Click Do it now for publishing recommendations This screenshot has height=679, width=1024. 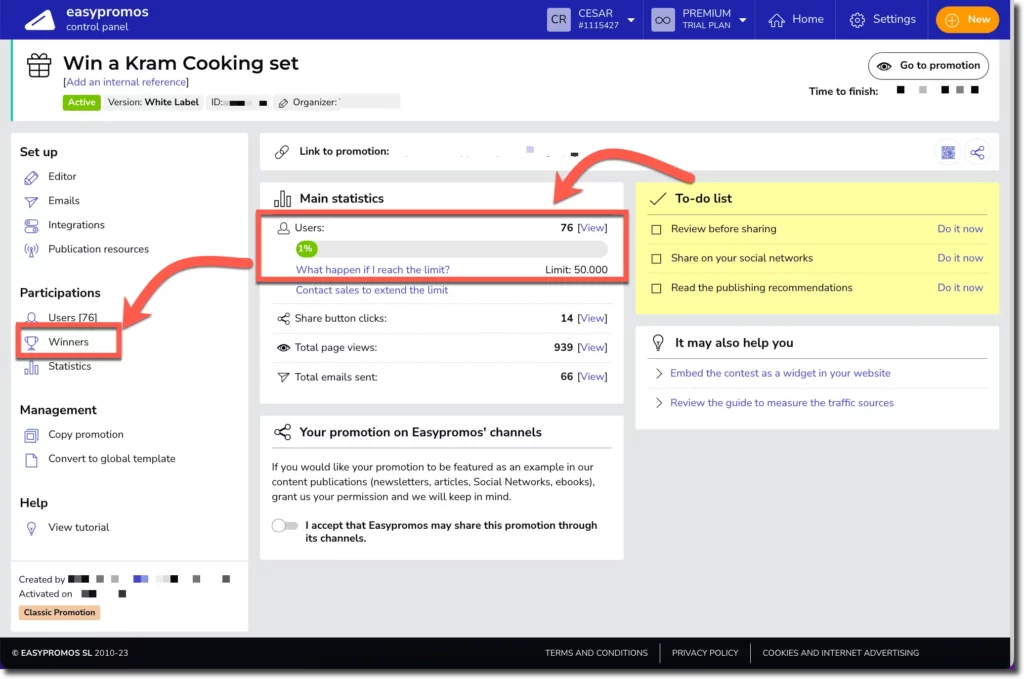click(x=960, y=287)
